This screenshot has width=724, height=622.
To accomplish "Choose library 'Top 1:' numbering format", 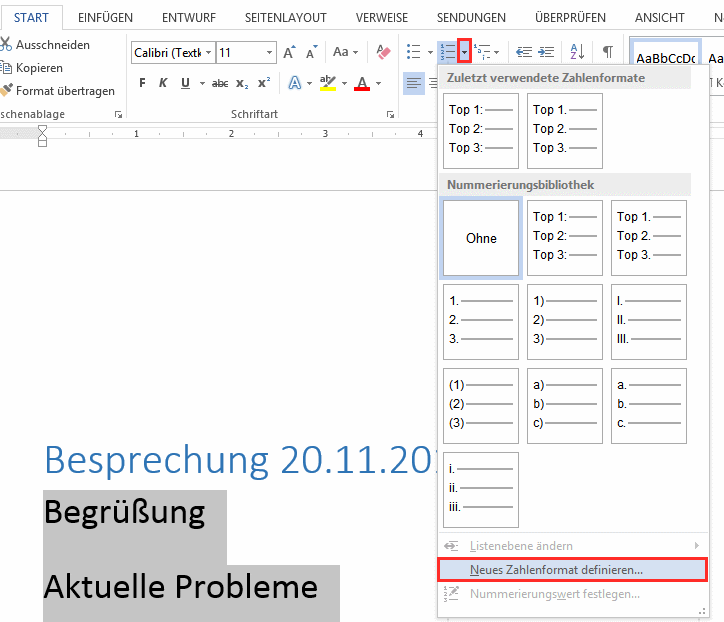I will coord(565,238).
